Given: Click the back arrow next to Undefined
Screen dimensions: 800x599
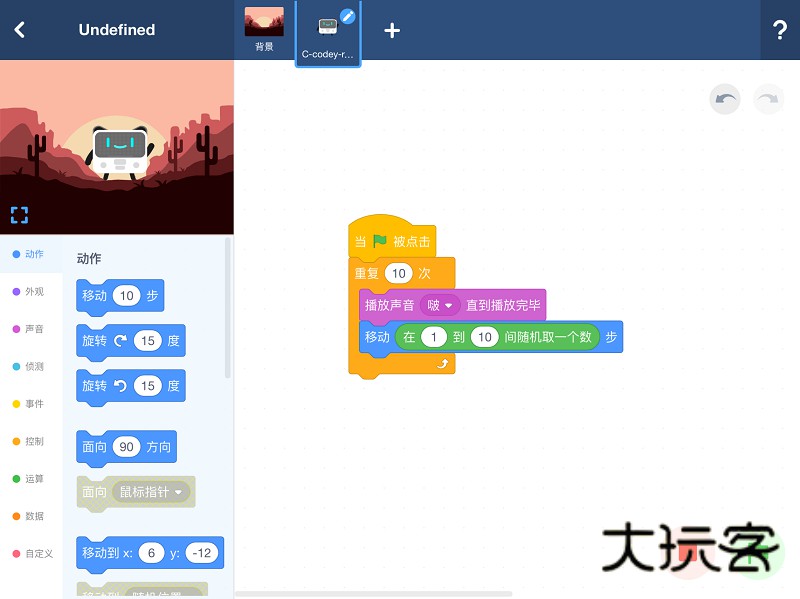Looking at the screenshot, I should pos(21,30).
